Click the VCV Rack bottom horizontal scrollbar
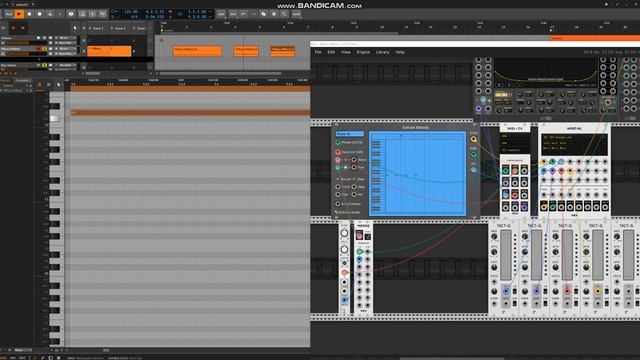Viewport: 640px width, 360px height. (452, 359)
